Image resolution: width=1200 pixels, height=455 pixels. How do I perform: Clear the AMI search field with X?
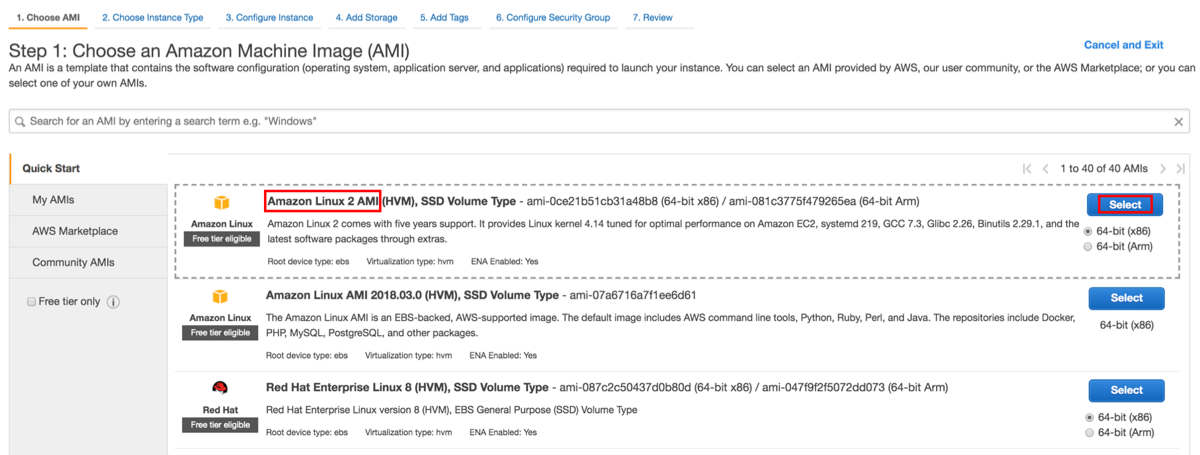coord(1180,121)
